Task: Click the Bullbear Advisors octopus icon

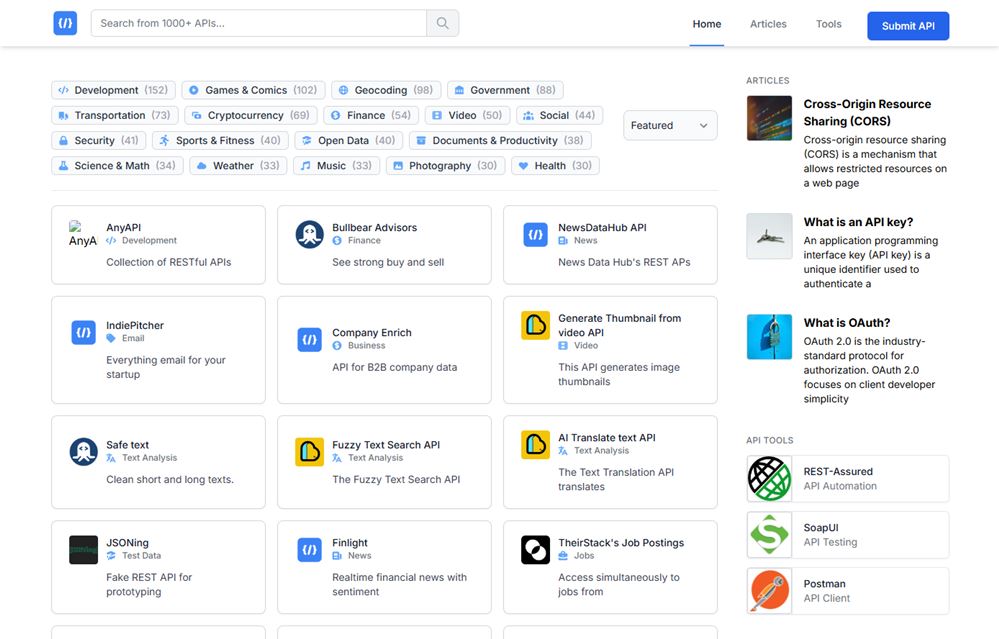Action: pyautogui.click(x=310, y=234)
